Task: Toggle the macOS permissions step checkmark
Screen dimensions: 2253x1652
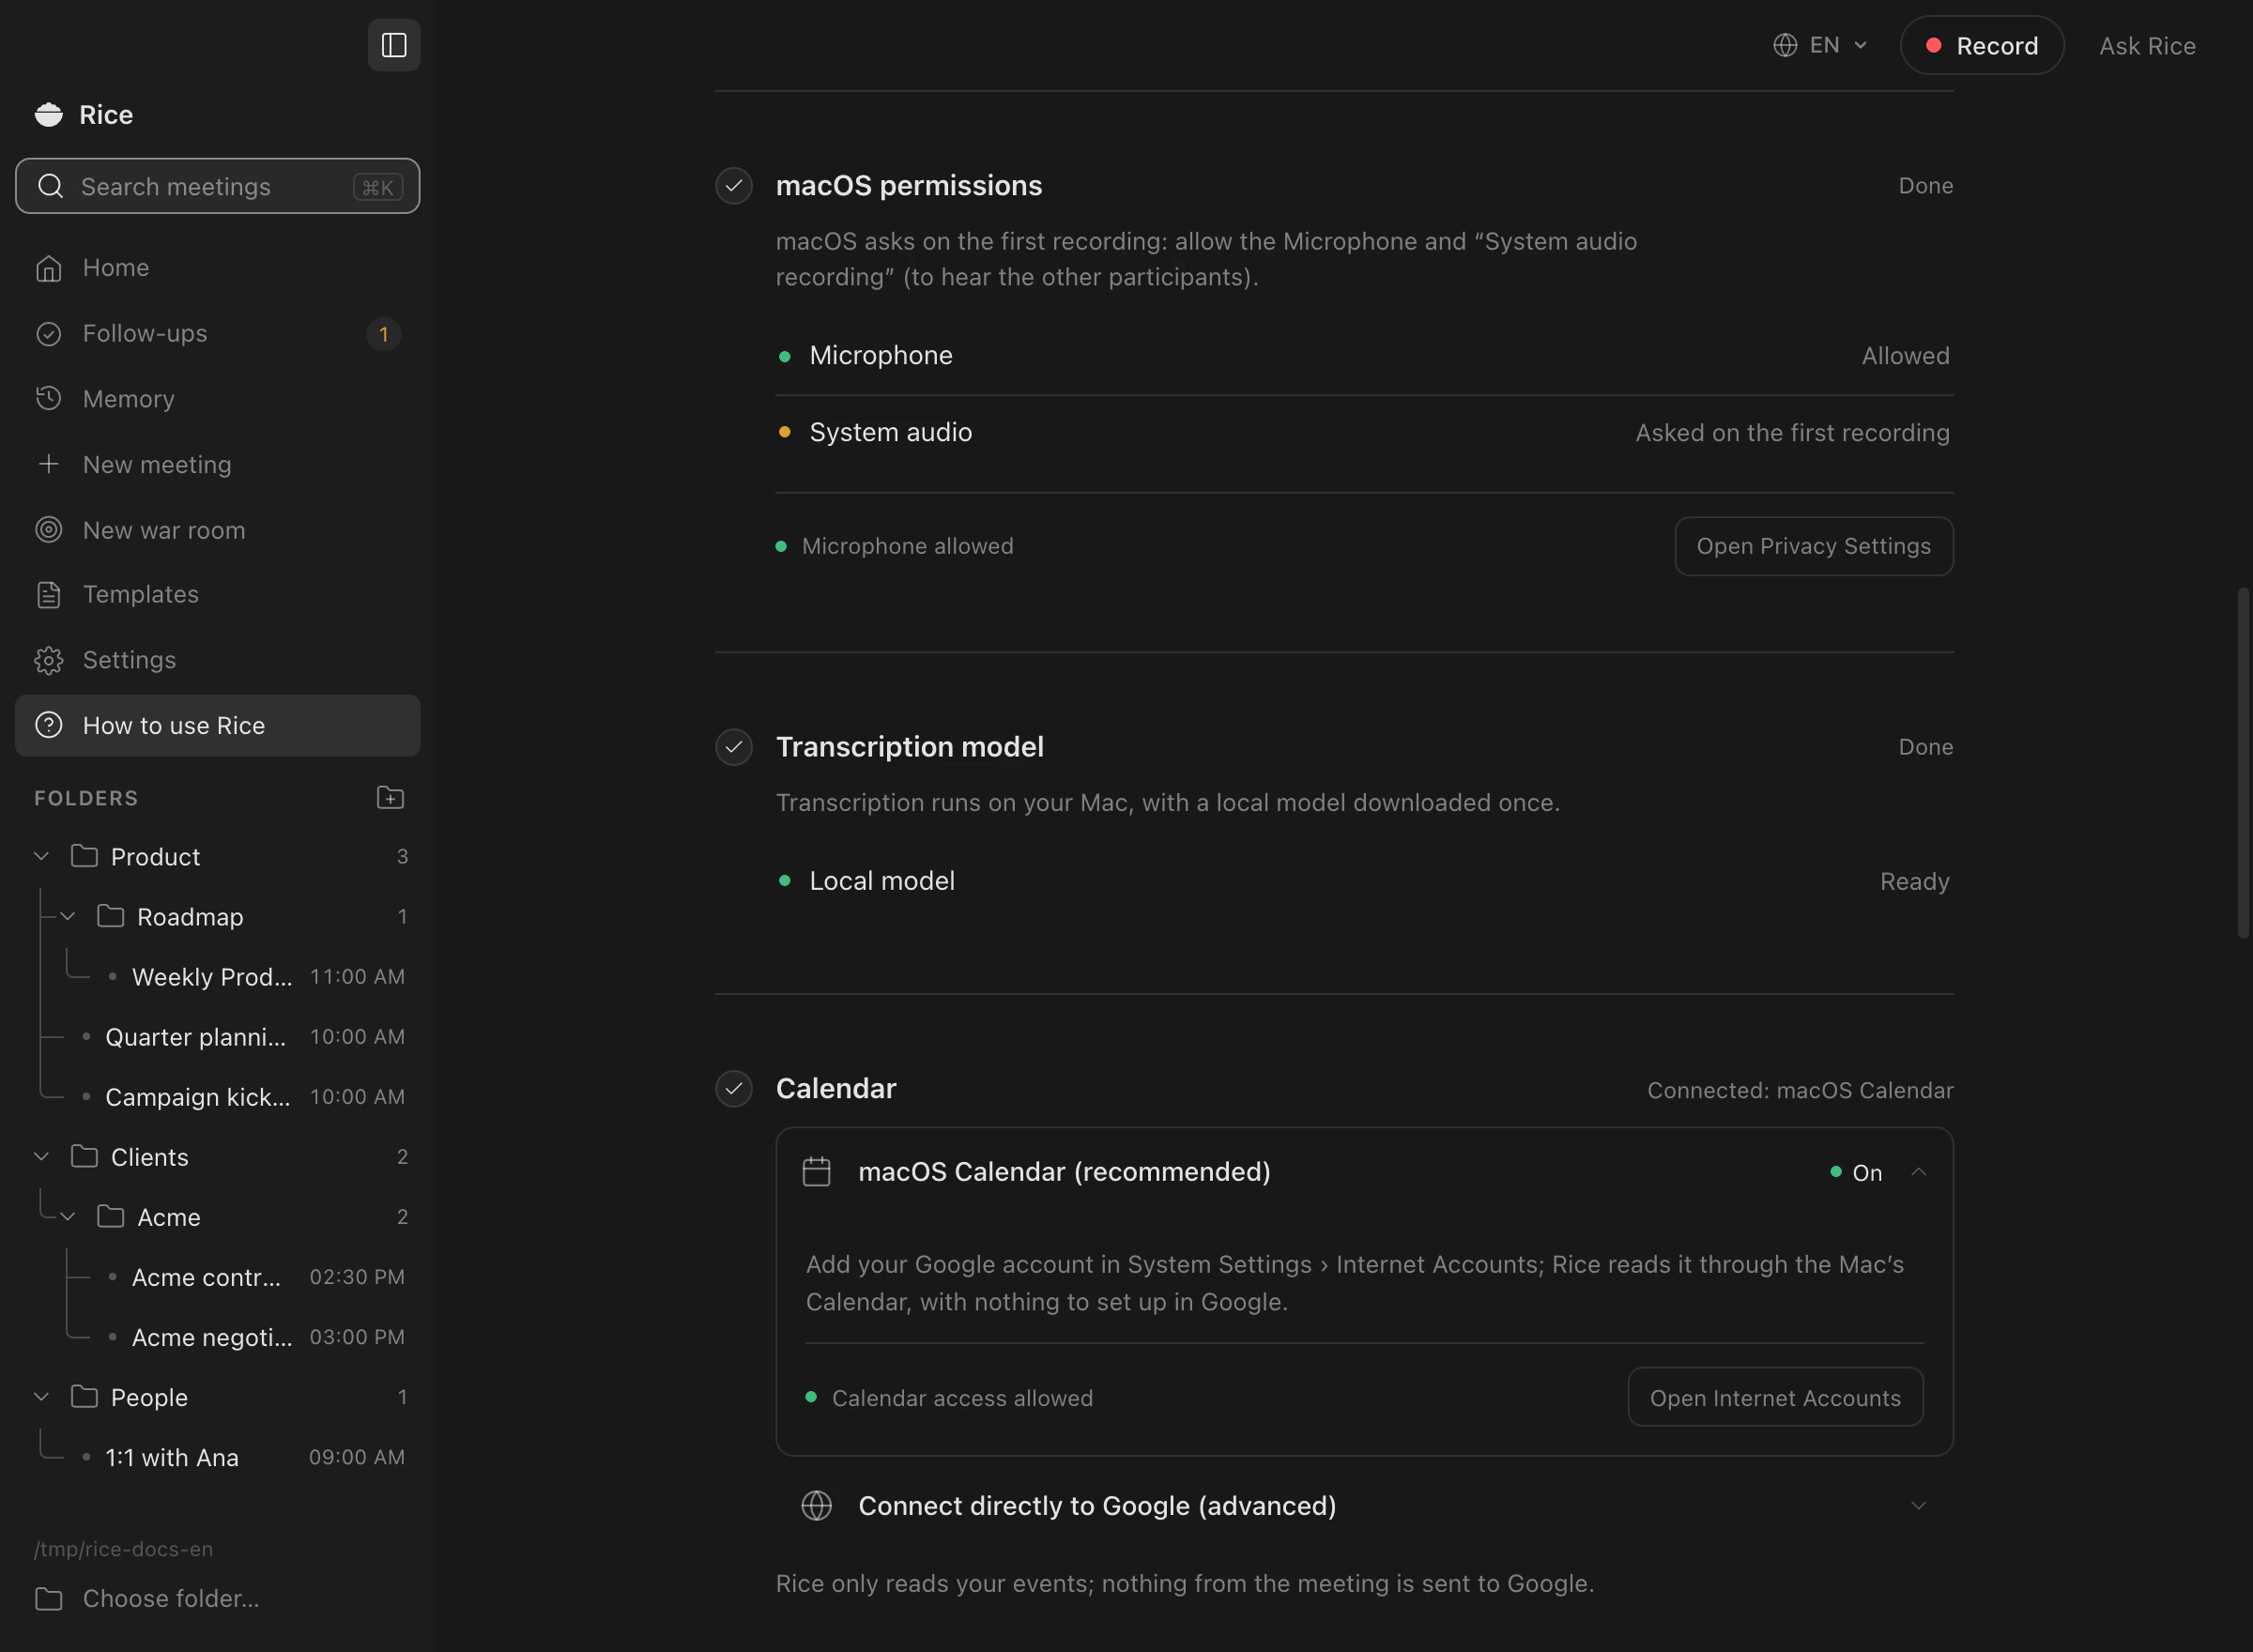Action: click(734, 186)
